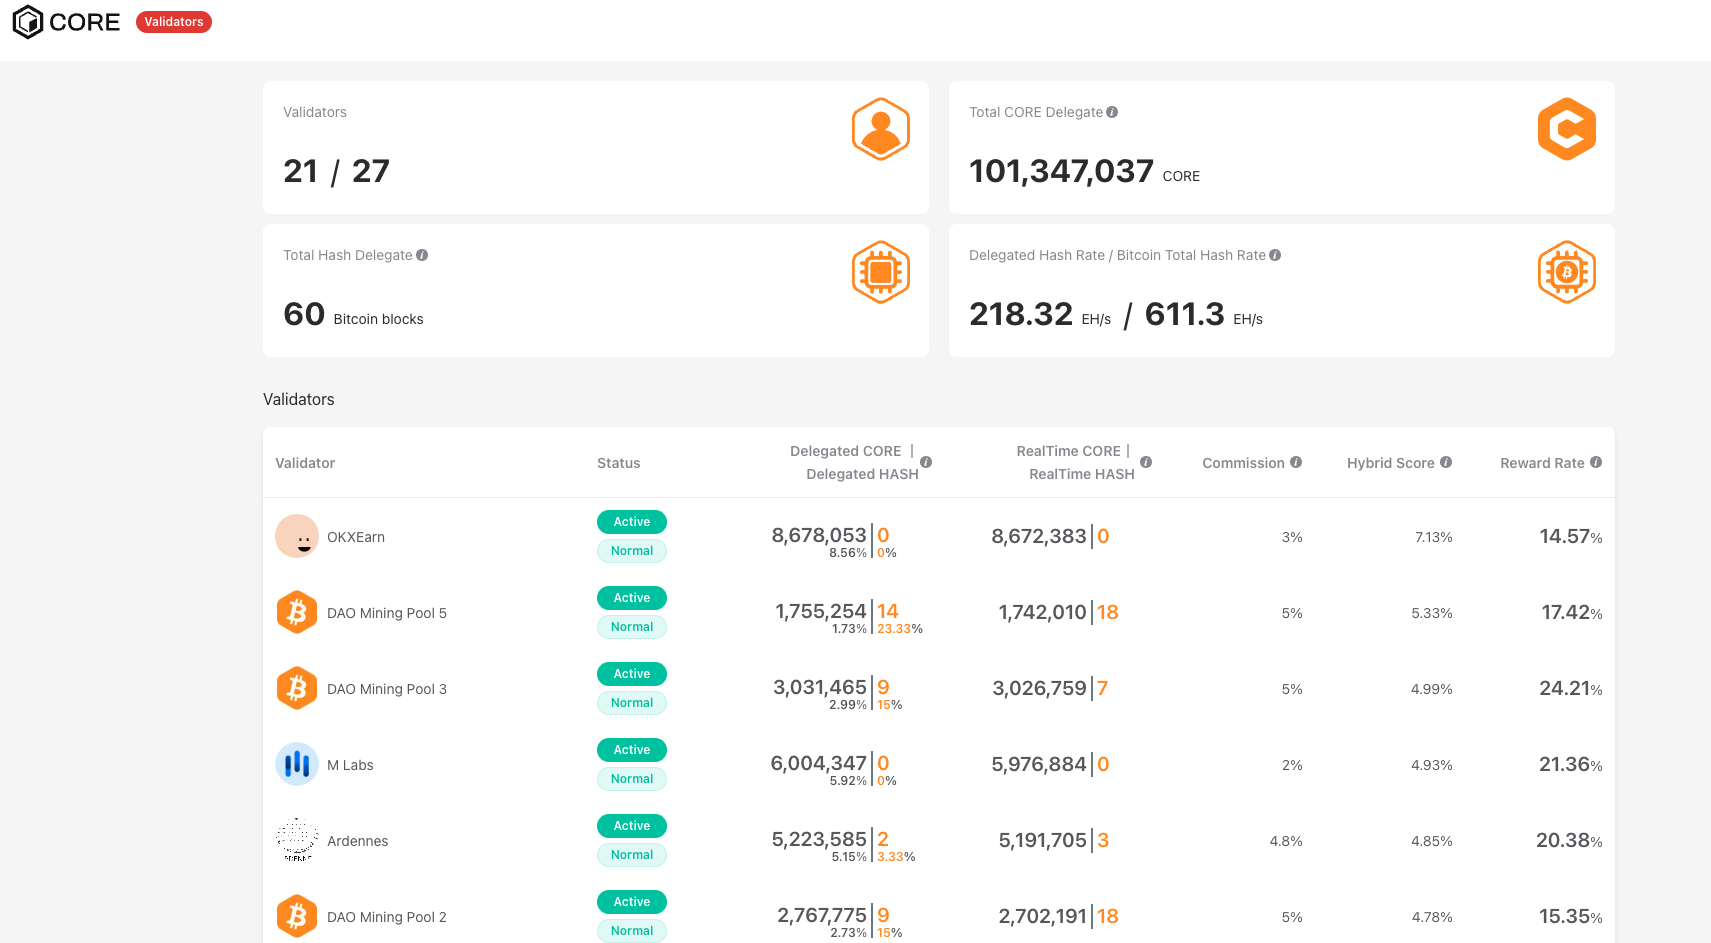This screenshot has width=1711, height=943.
Task: Click info icon beside Total CORE Delegate
Action: pyautogui.click(x=1112, y=112)
